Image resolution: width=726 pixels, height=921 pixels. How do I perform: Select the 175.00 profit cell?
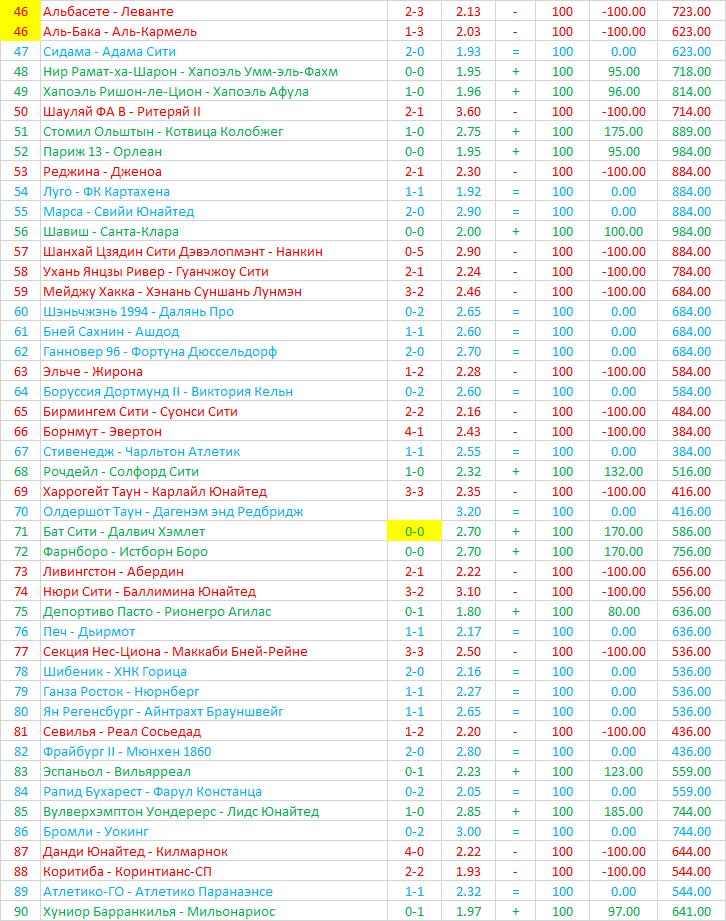click(624, 131)
